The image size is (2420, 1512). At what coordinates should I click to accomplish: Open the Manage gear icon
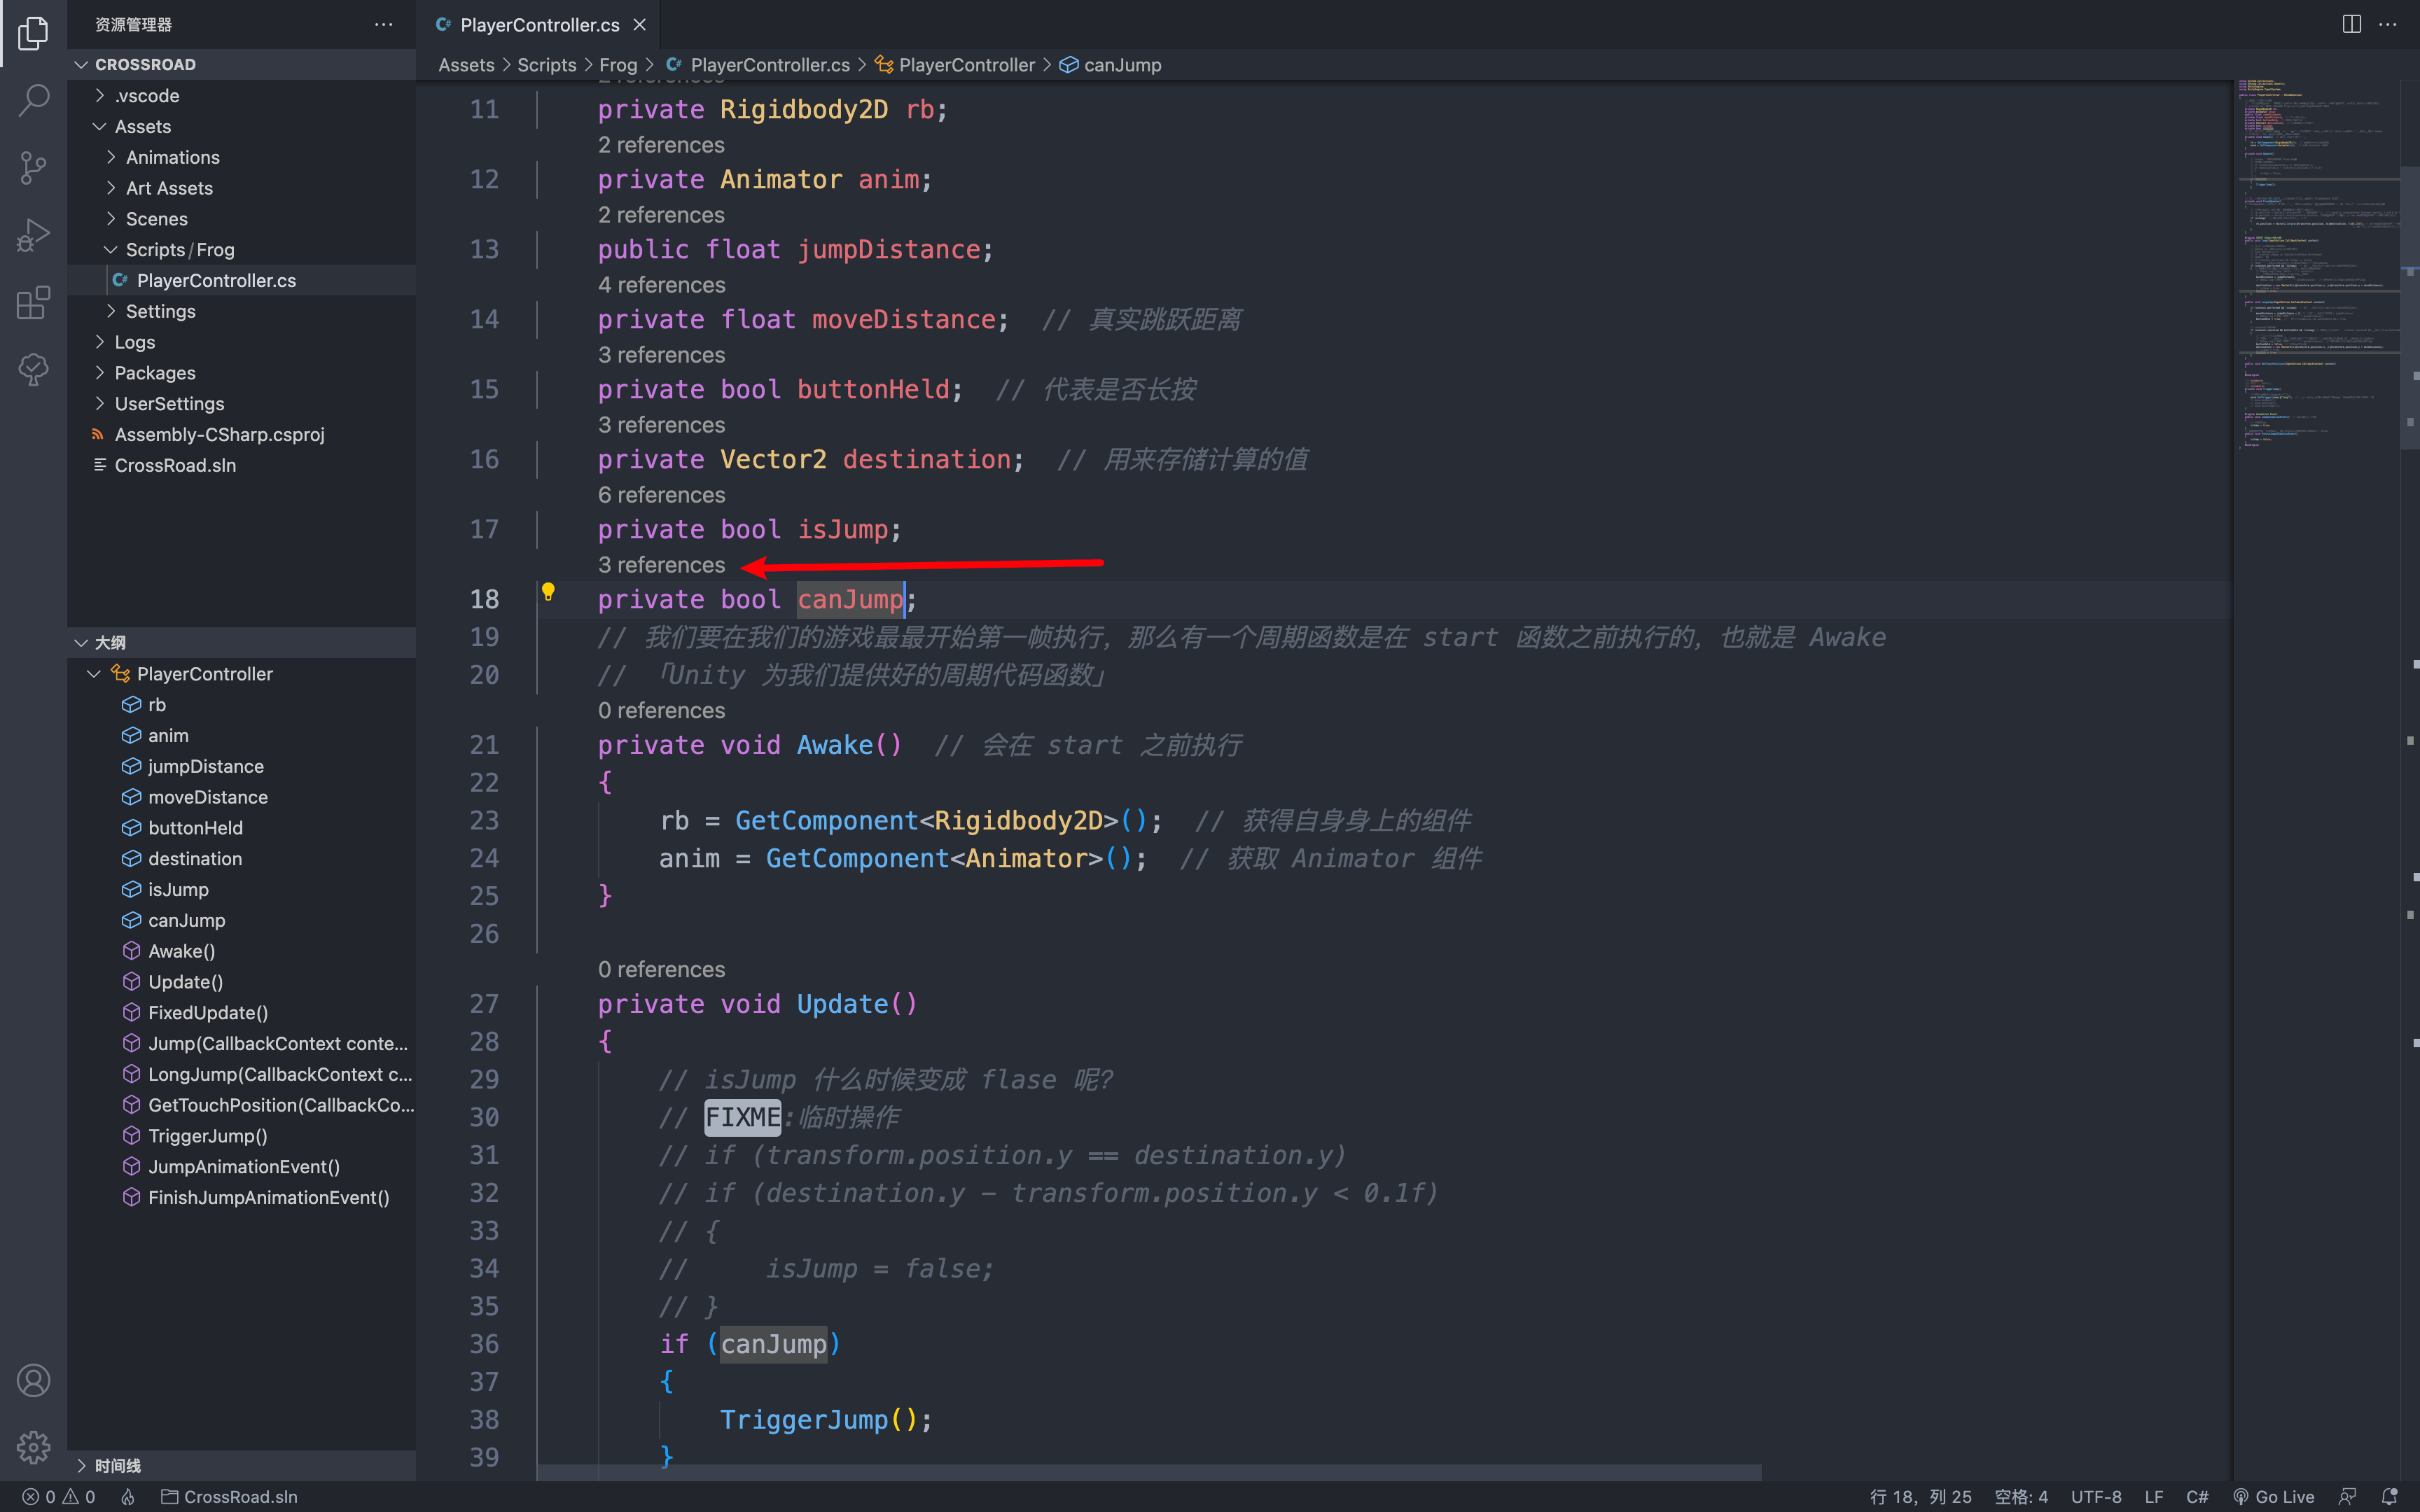click(33, 1447)
